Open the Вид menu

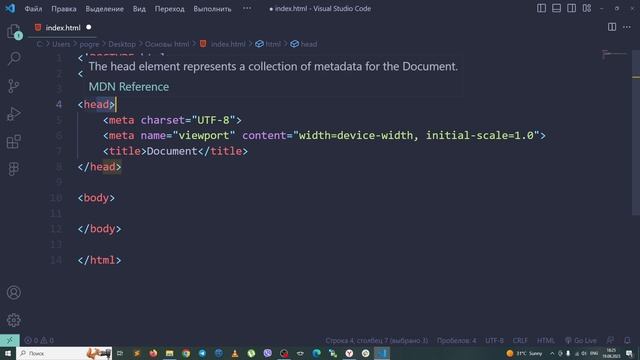(139, 9)
